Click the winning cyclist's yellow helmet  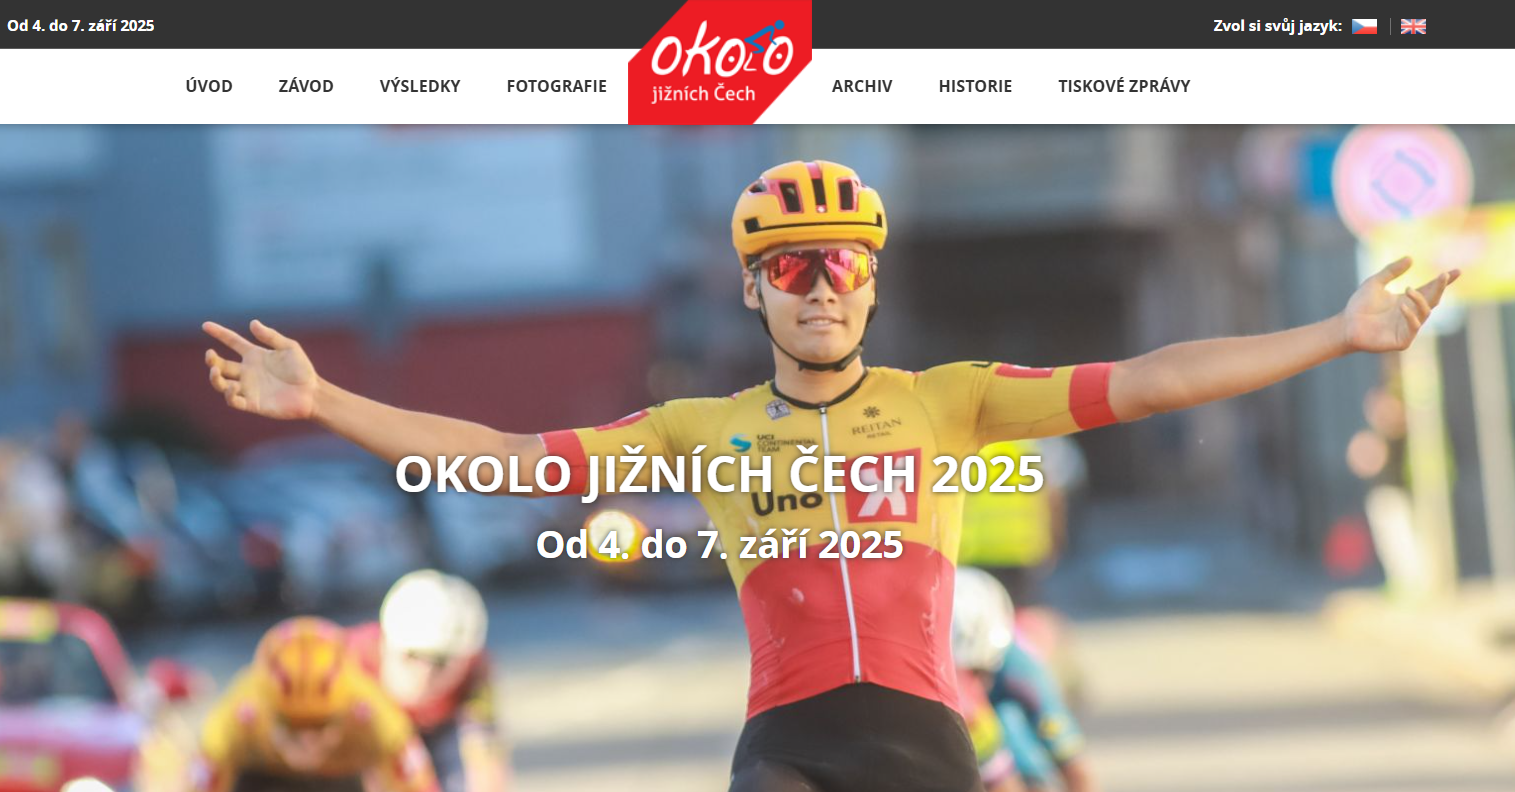(808, 206)
